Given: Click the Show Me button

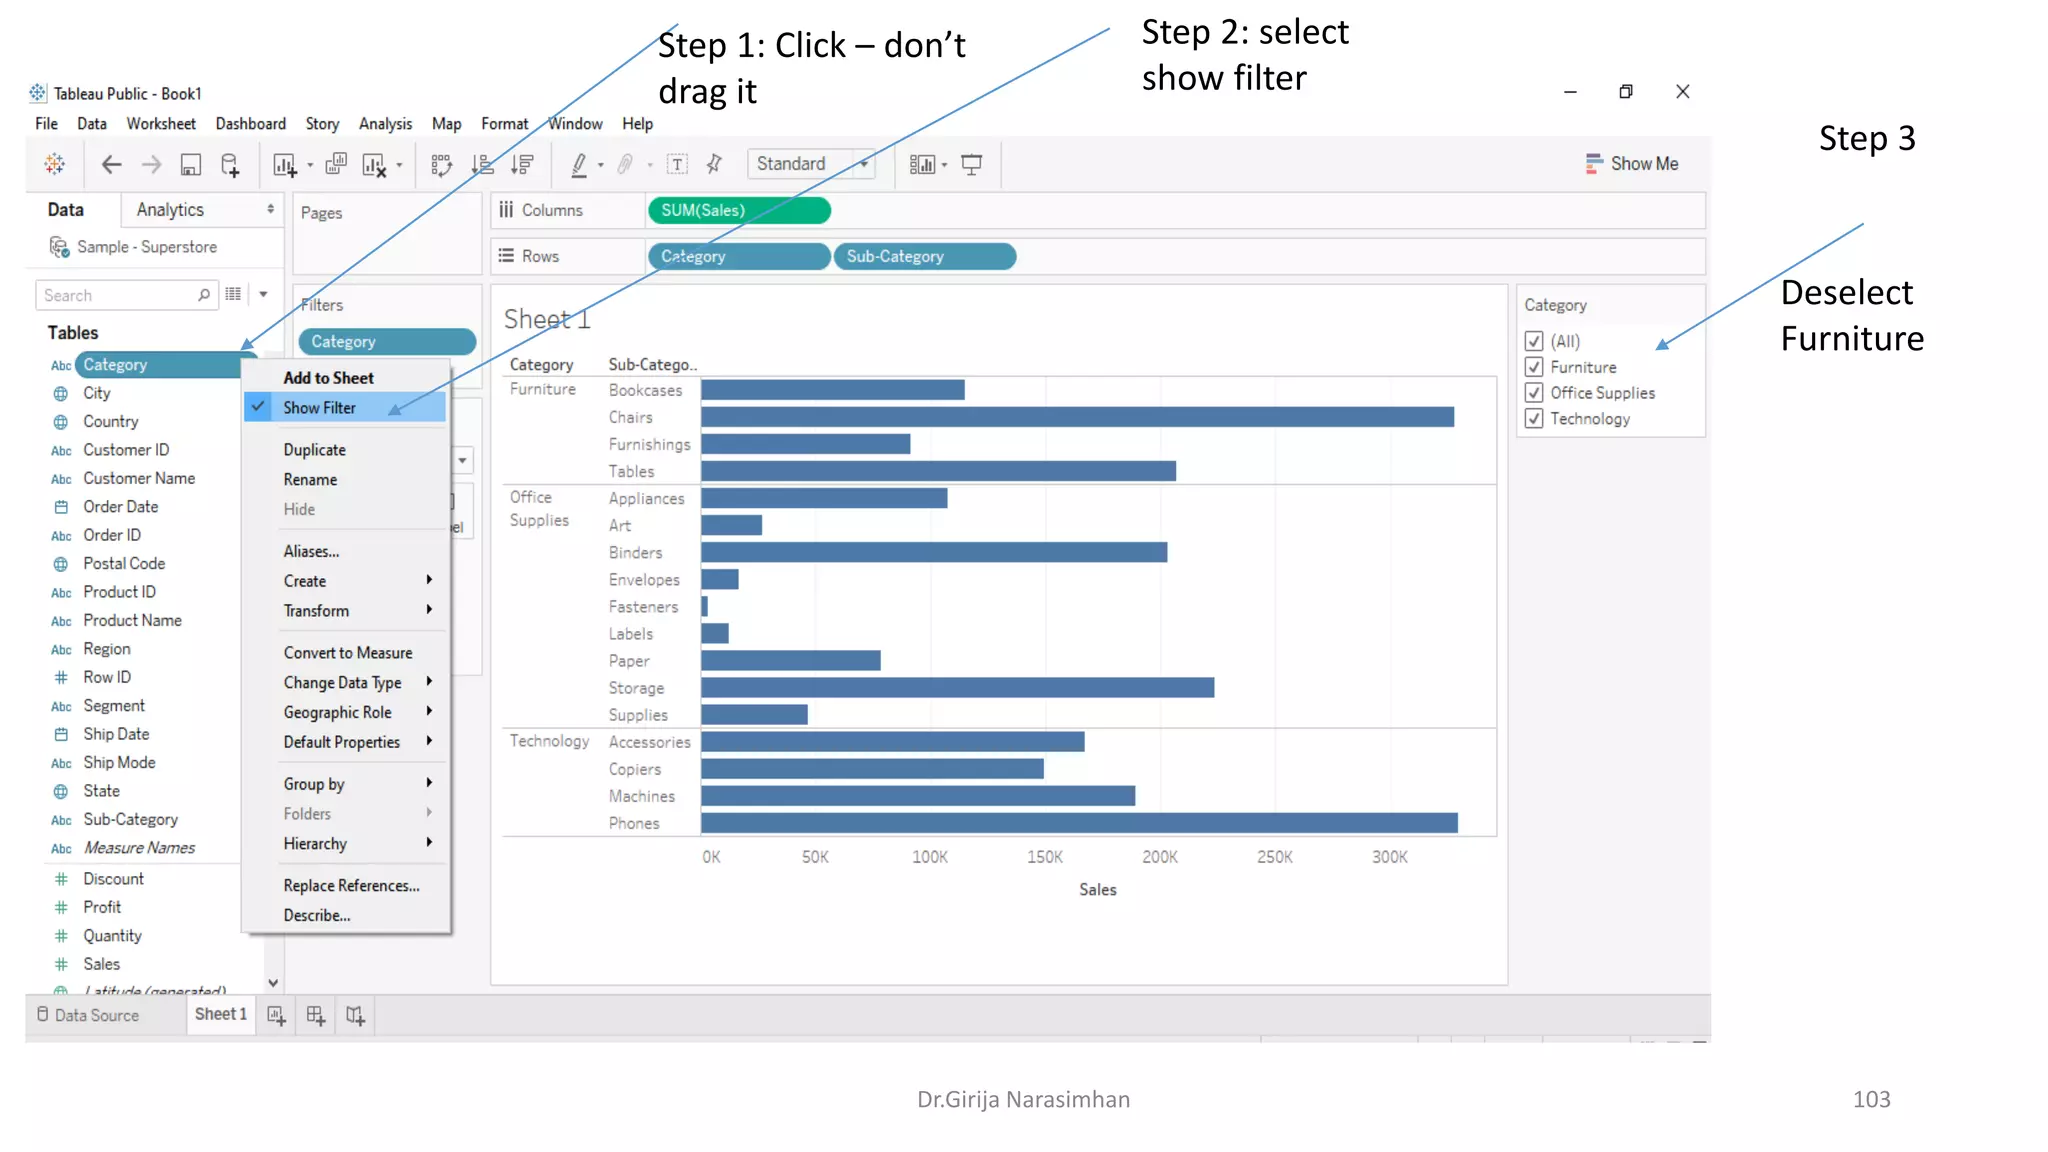Looking at the screenshot, I should pos(1632,164).
